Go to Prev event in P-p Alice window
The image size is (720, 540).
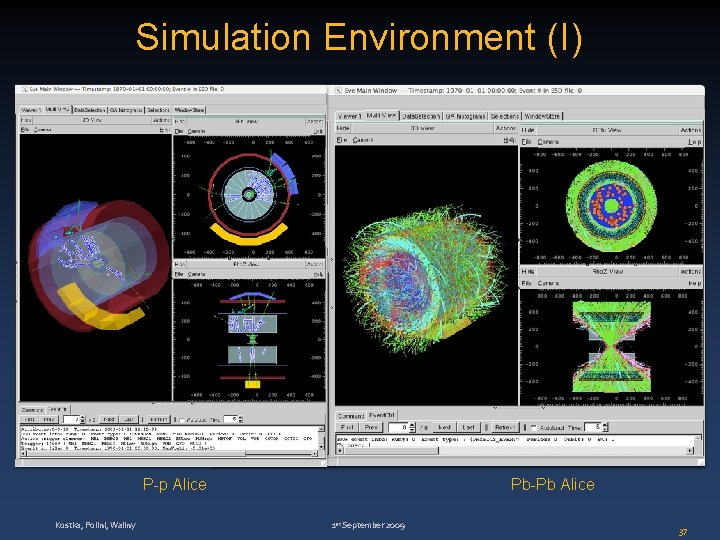coord(49,419)
